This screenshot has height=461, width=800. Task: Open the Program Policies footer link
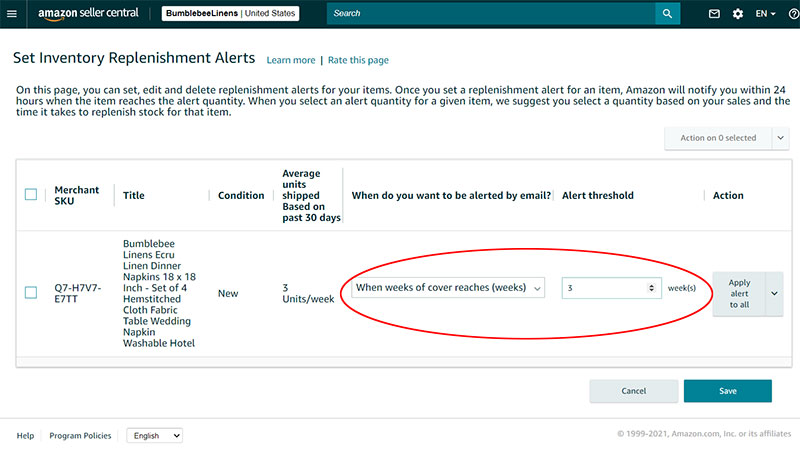click(80, 436)
